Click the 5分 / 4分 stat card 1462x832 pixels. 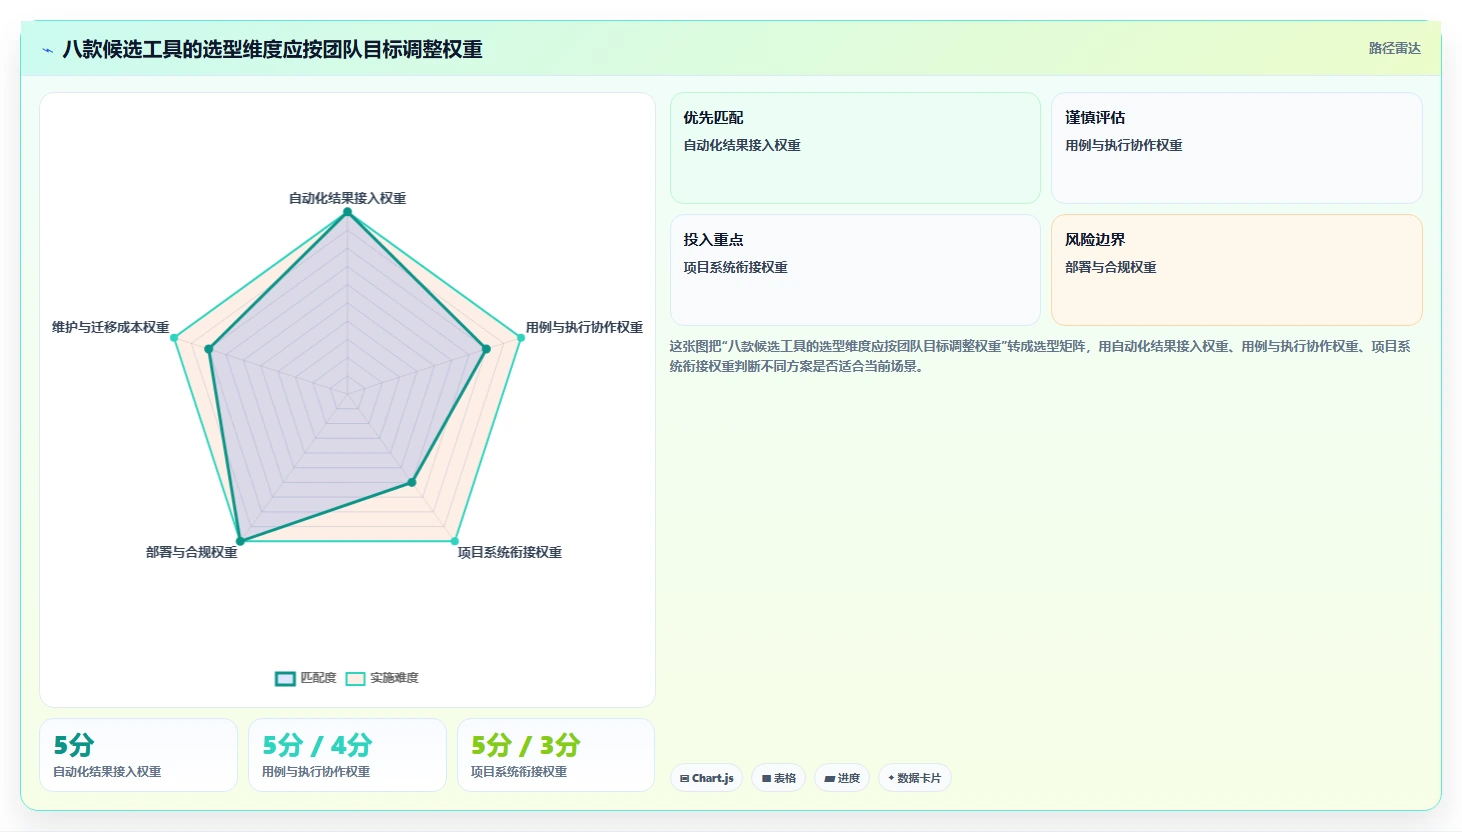tap(347, 755)
